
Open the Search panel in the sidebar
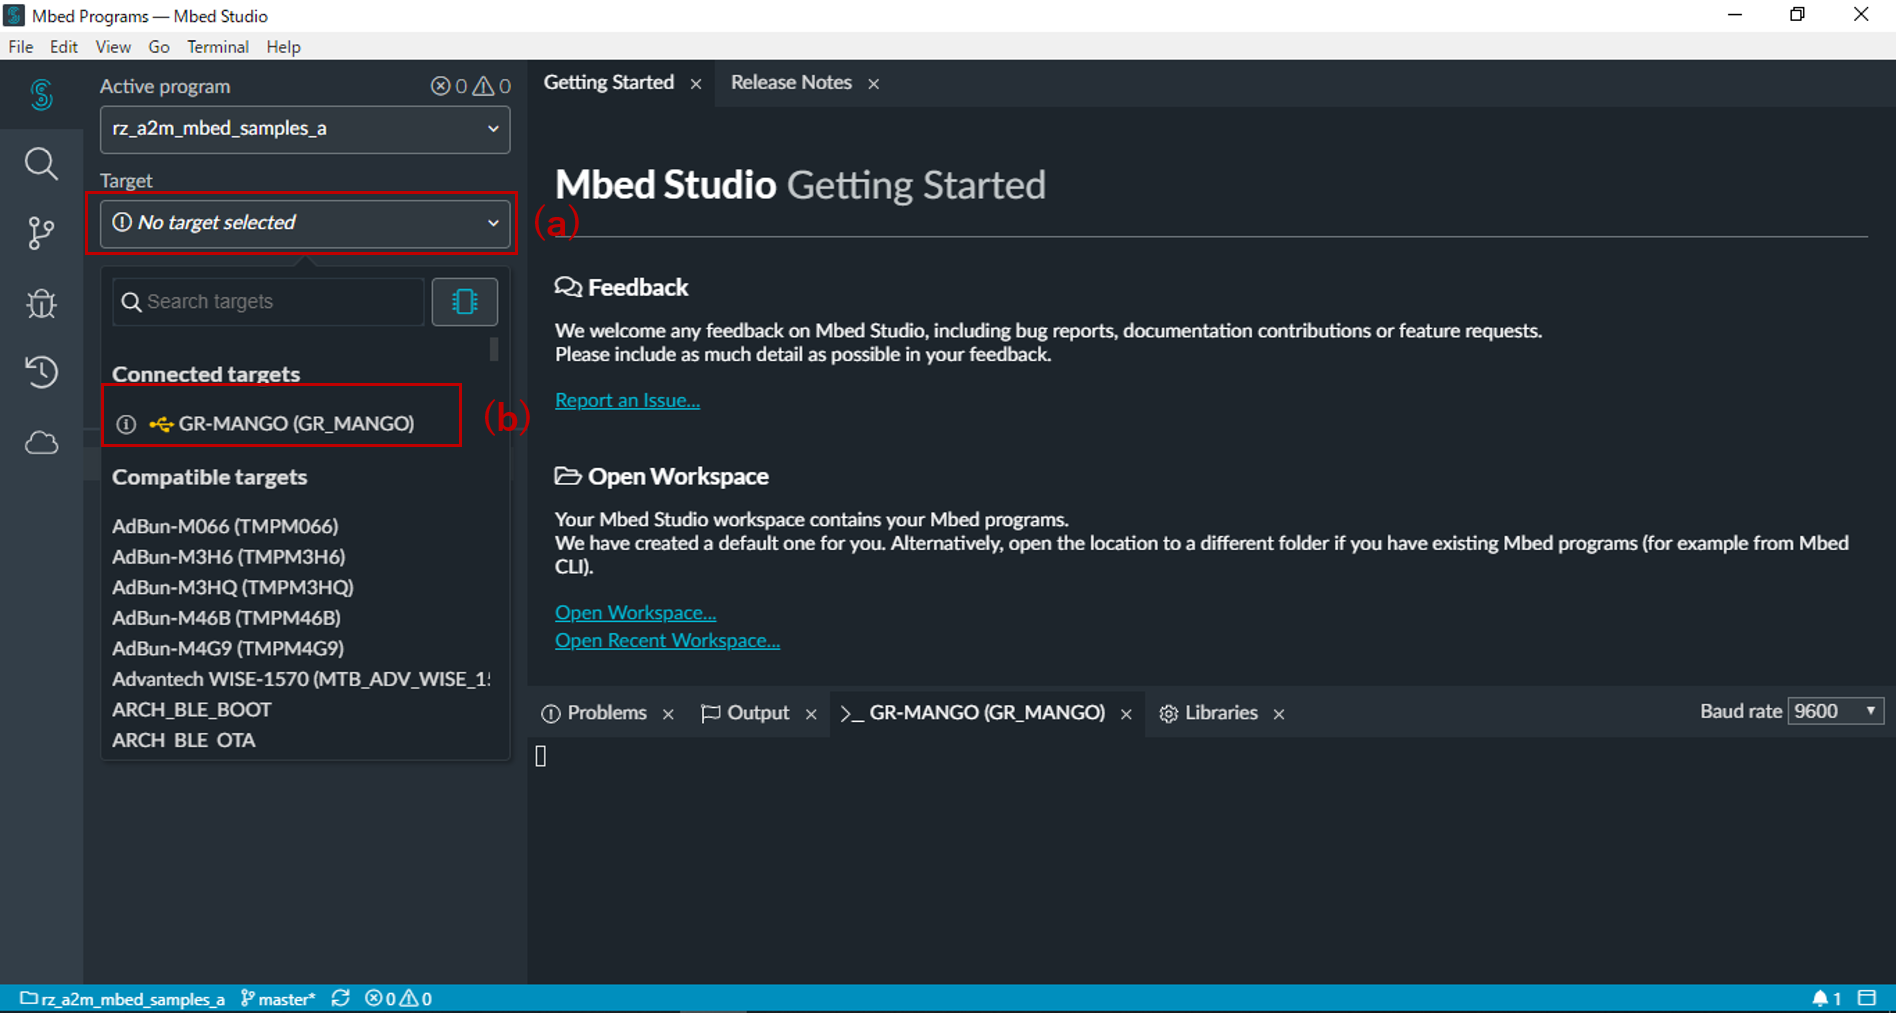[41, 164]
